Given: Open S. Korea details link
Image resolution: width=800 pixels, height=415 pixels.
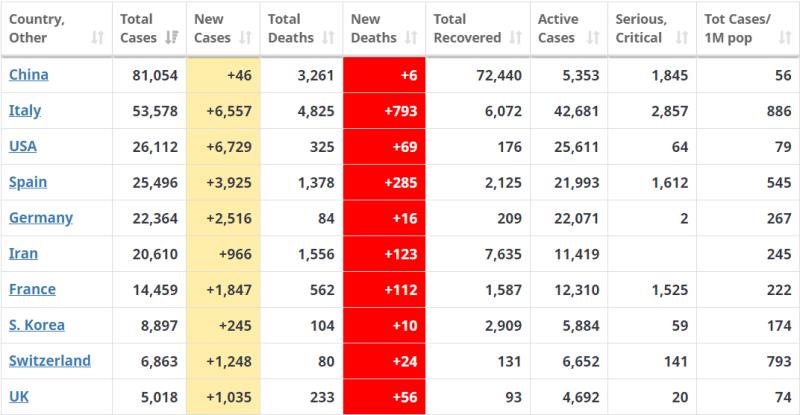Looking at the screenshot, I should tap(38, 325).
